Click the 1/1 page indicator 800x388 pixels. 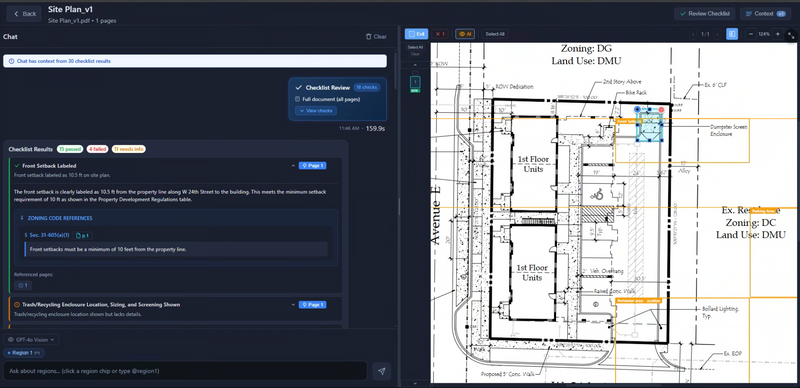click(x=705, y=34)
